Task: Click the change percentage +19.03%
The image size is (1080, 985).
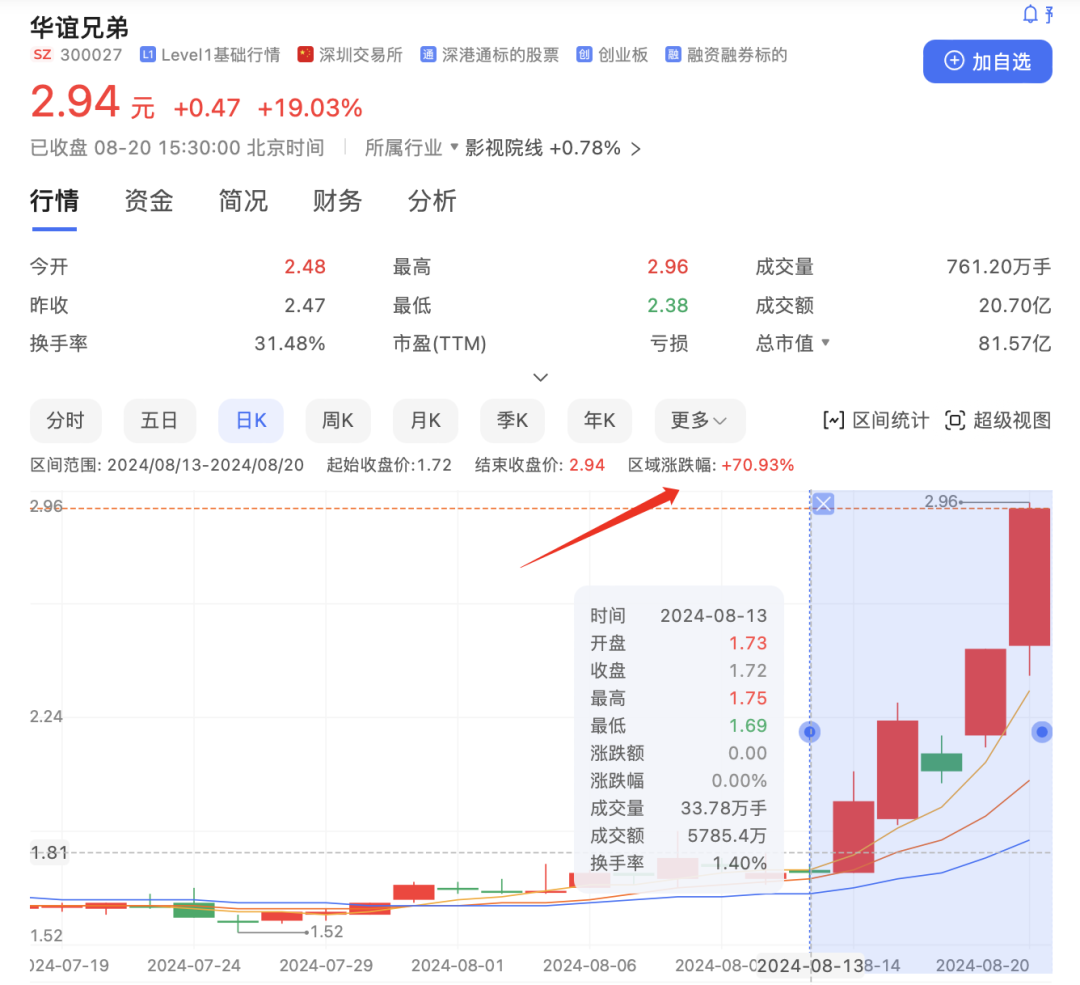Action: (x=310, y=108)
